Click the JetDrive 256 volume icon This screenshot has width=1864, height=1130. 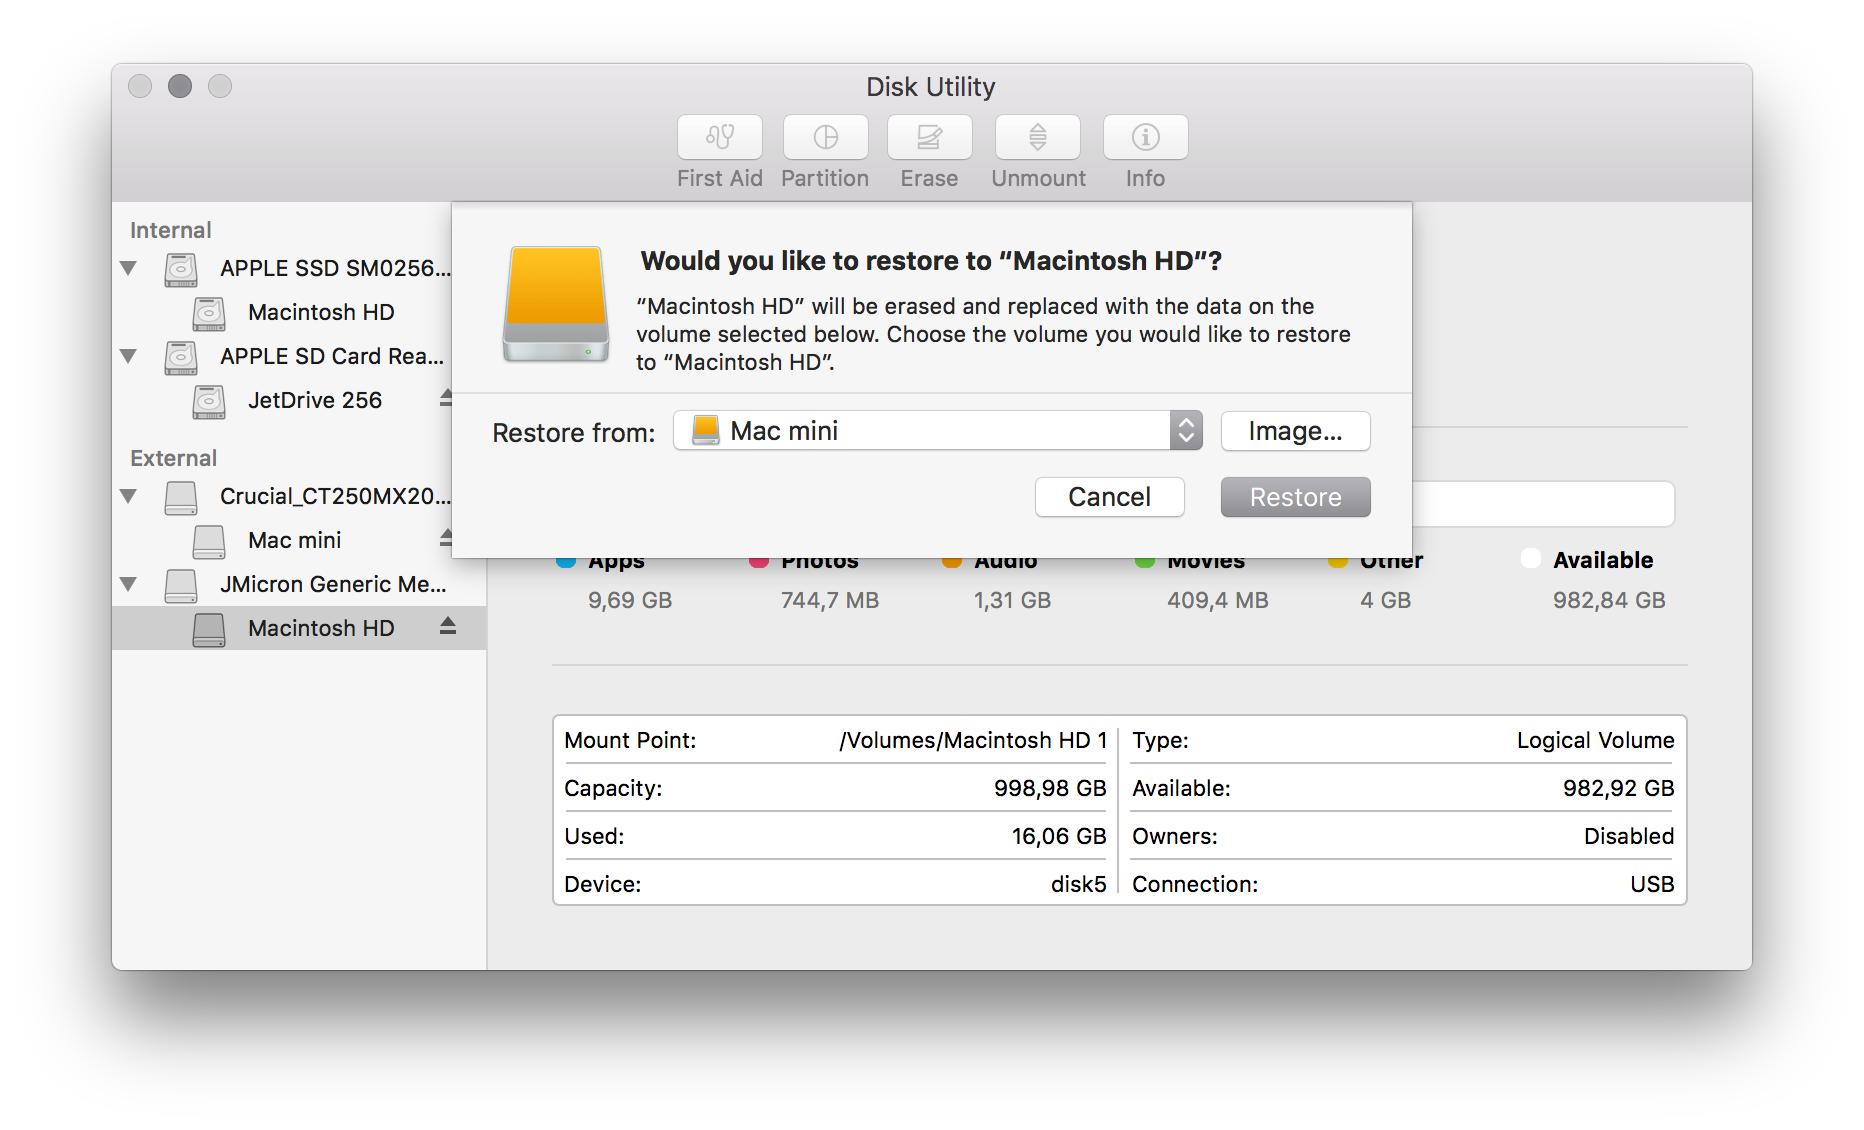click(209, 401)
